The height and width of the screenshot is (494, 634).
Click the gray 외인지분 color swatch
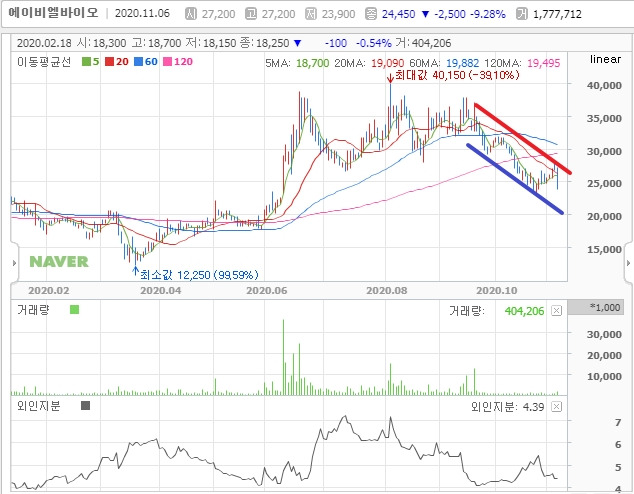coord(85,405)
